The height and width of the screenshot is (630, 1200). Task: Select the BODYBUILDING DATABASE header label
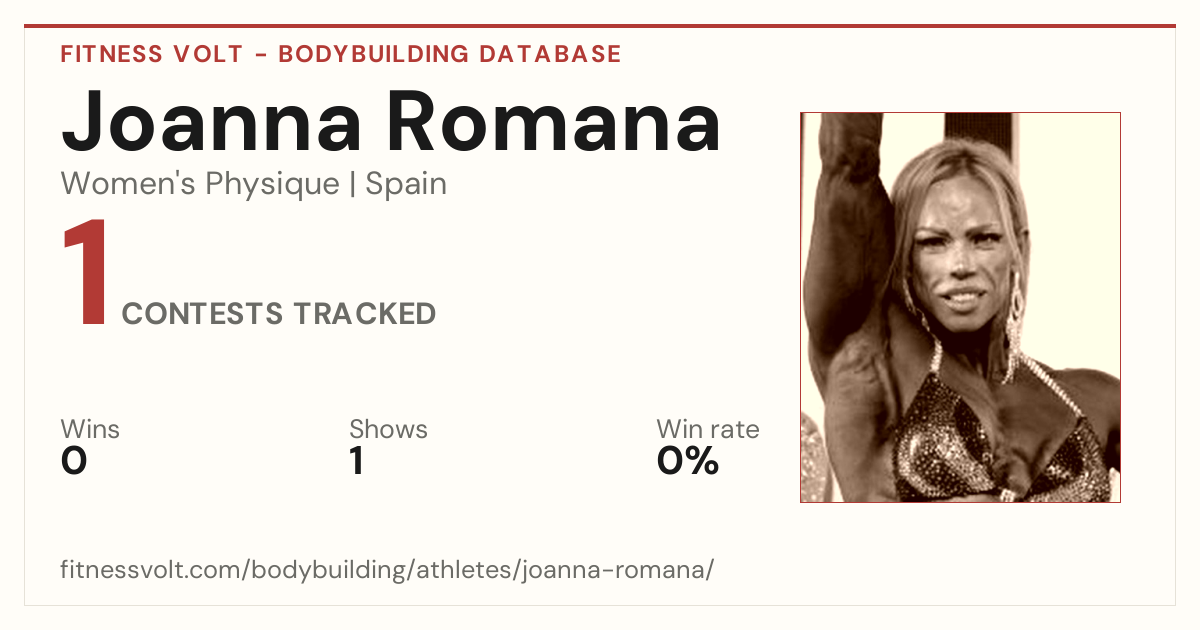[x=450, y=54]
